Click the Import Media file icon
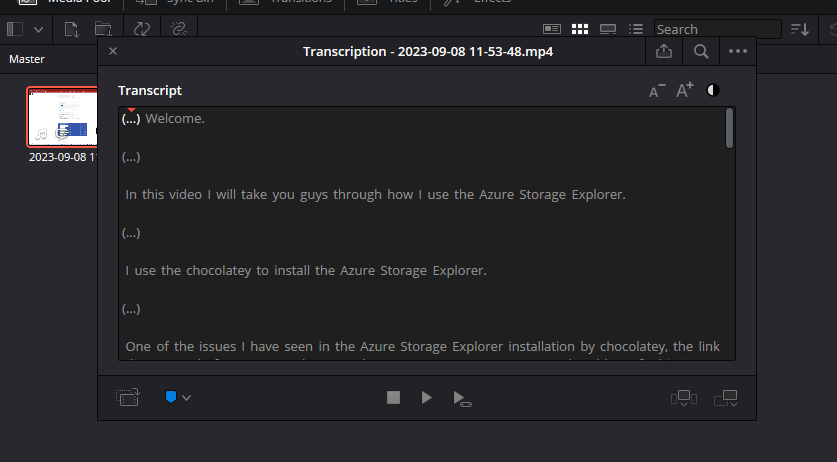The image size is (837, 462). click(x=72, y=29)
